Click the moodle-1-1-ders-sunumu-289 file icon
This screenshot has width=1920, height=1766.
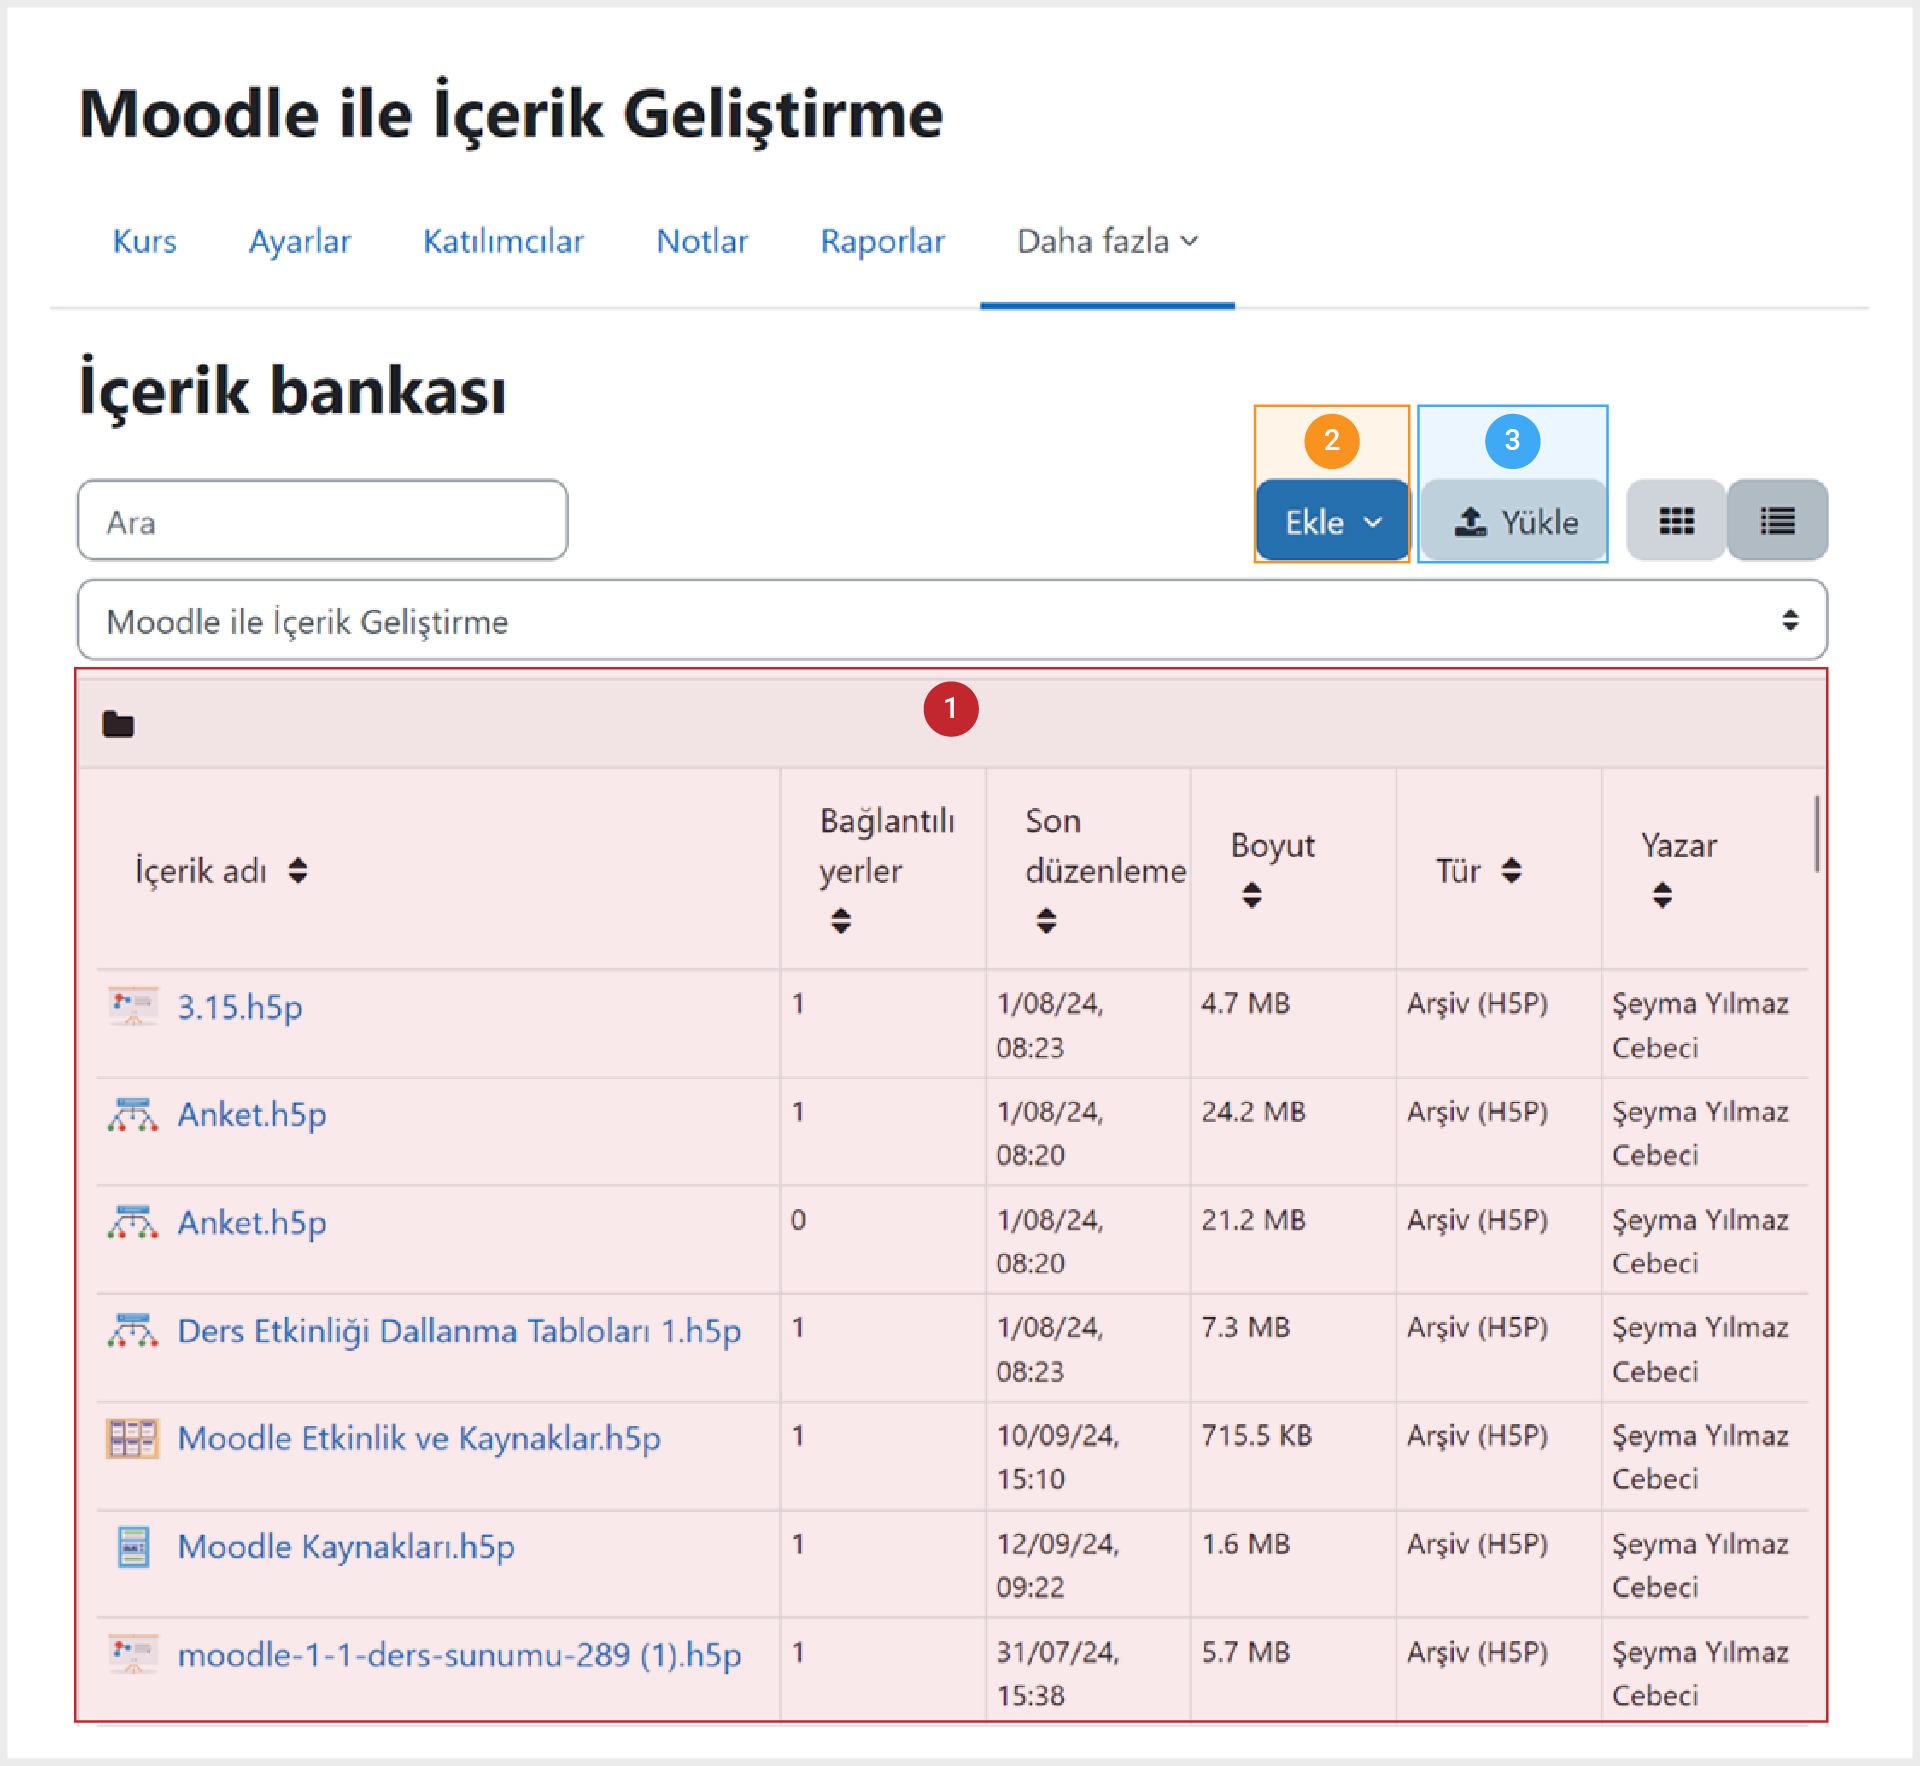pos(133,1654)
